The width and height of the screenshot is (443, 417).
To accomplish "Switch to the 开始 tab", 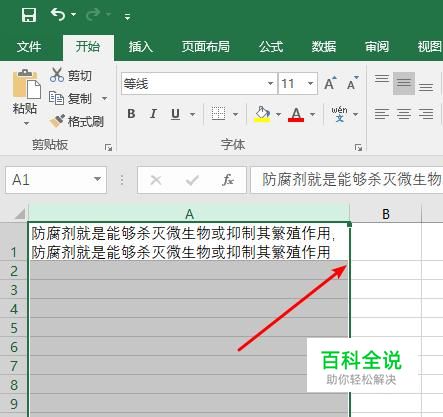I will [88, 47].
